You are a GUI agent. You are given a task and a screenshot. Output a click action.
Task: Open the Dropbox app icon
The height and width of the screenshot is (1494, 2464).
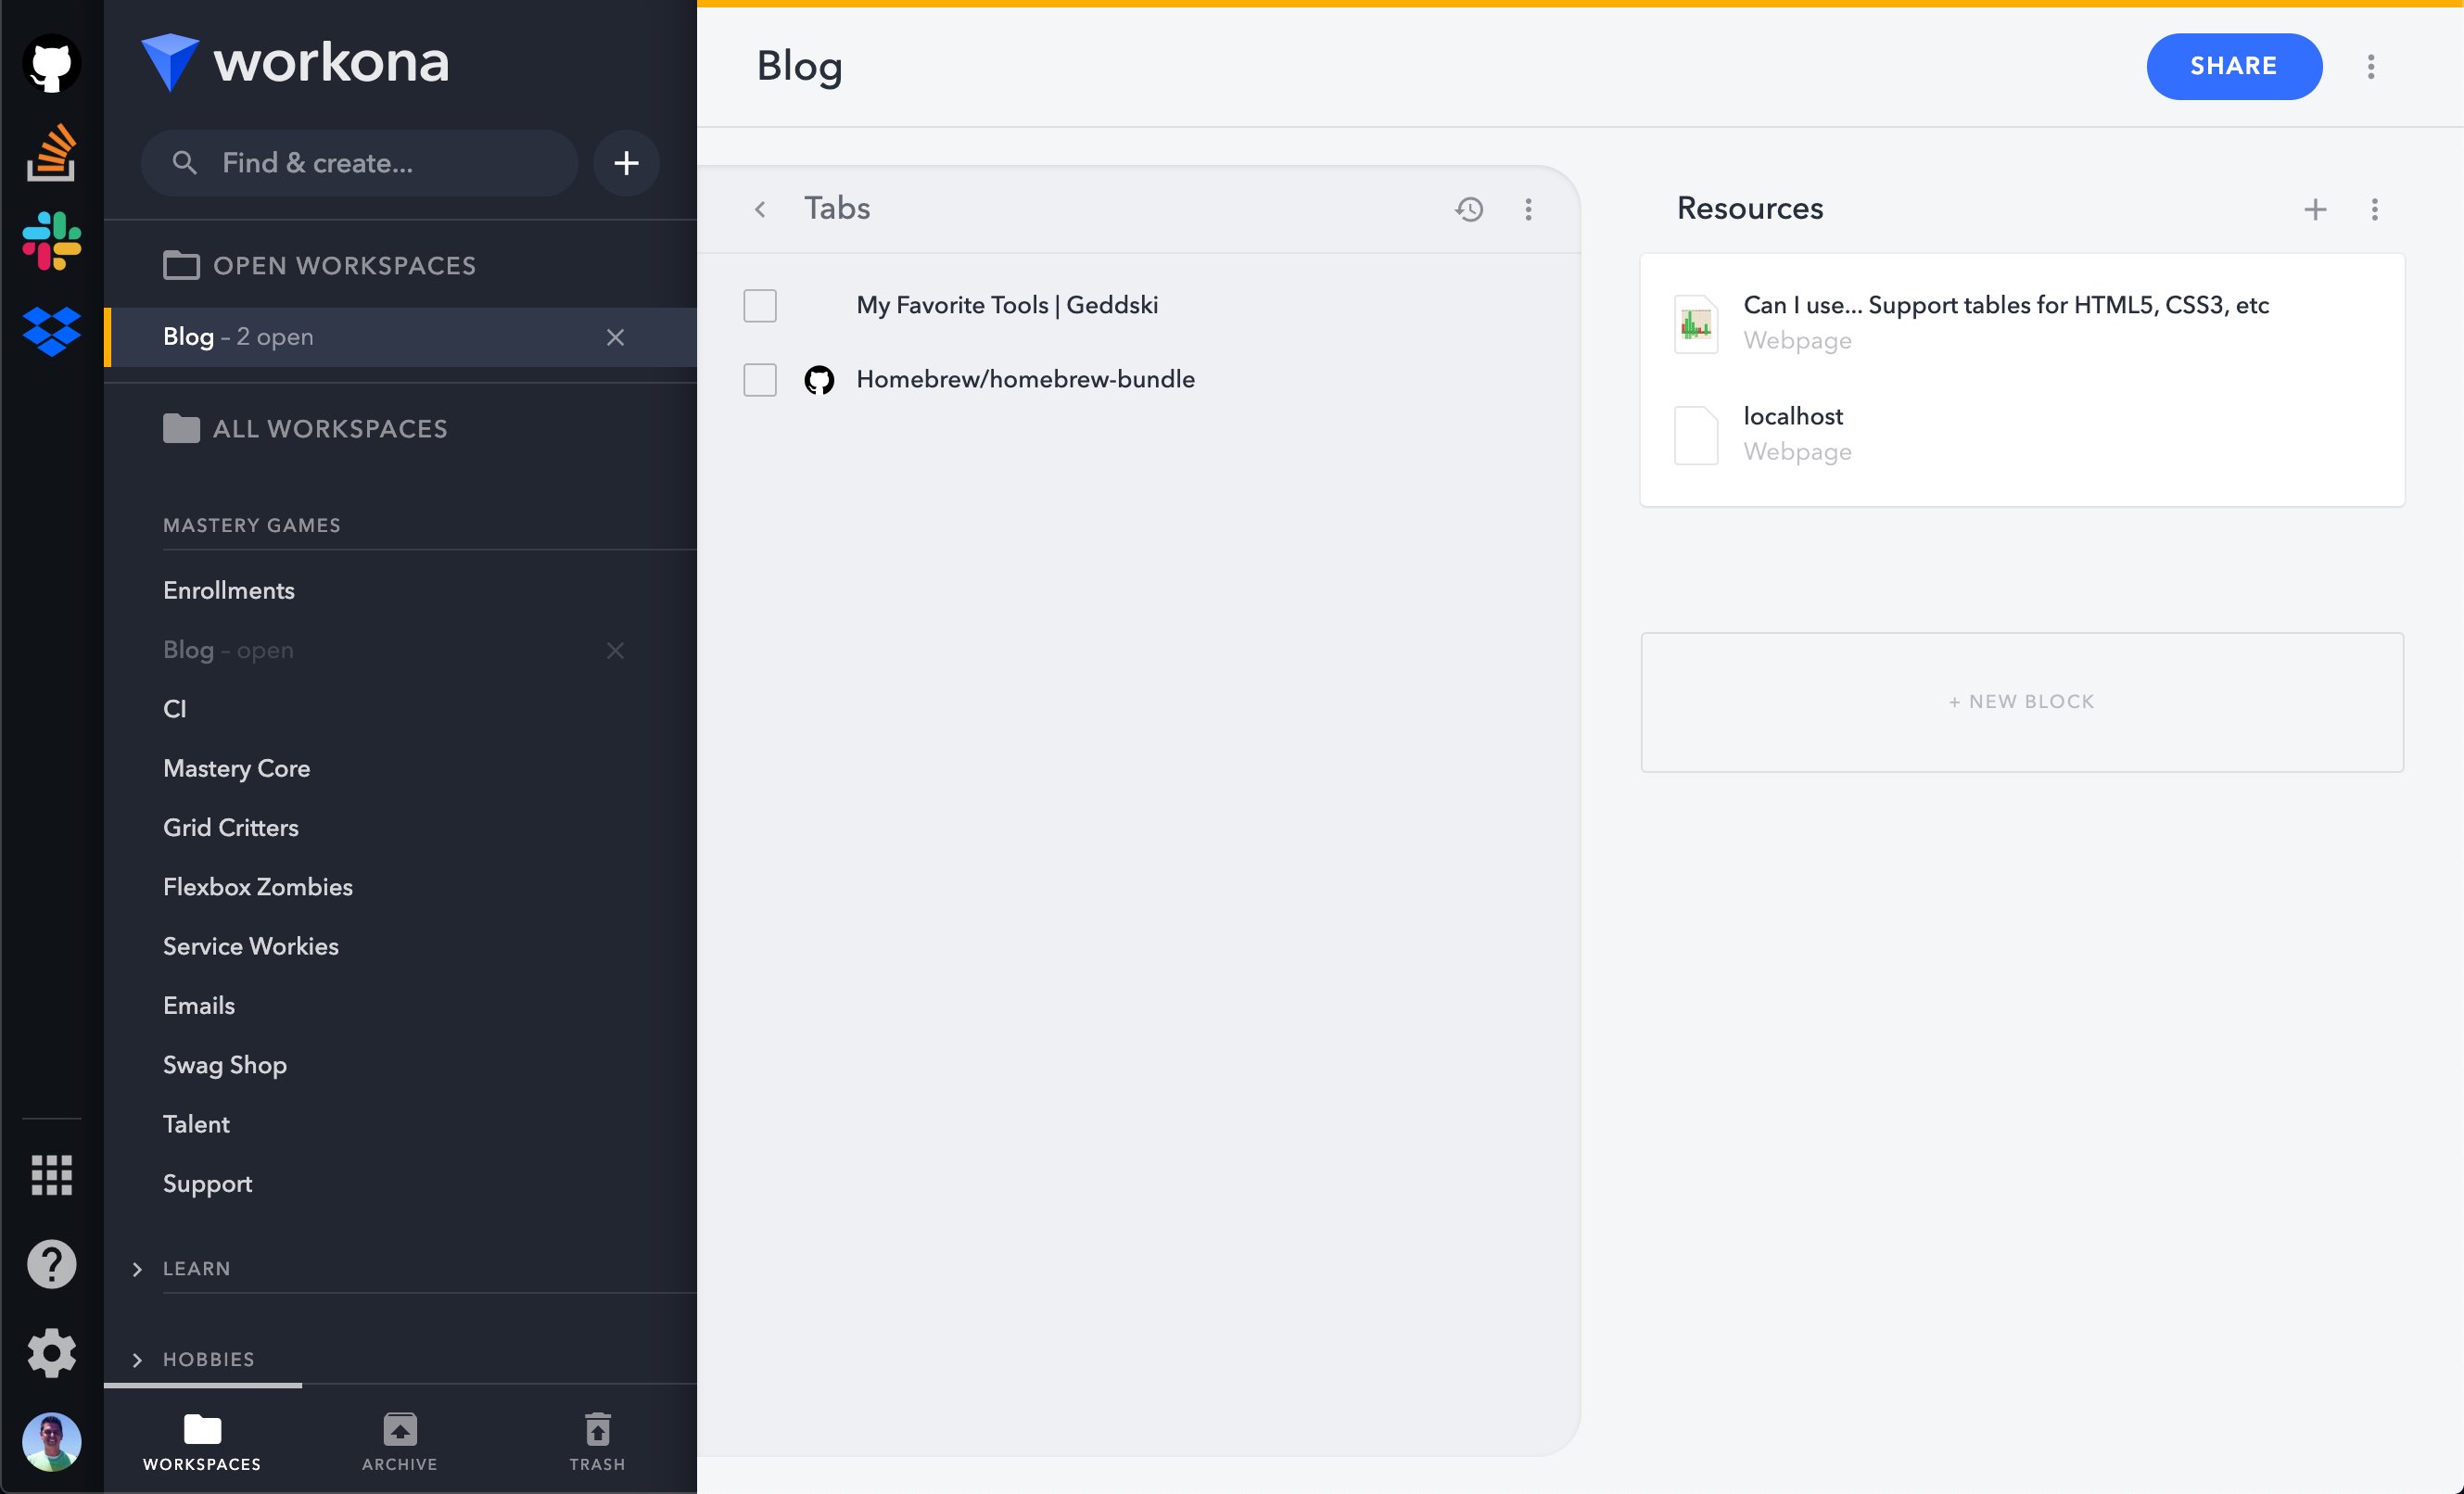(51, 331)
